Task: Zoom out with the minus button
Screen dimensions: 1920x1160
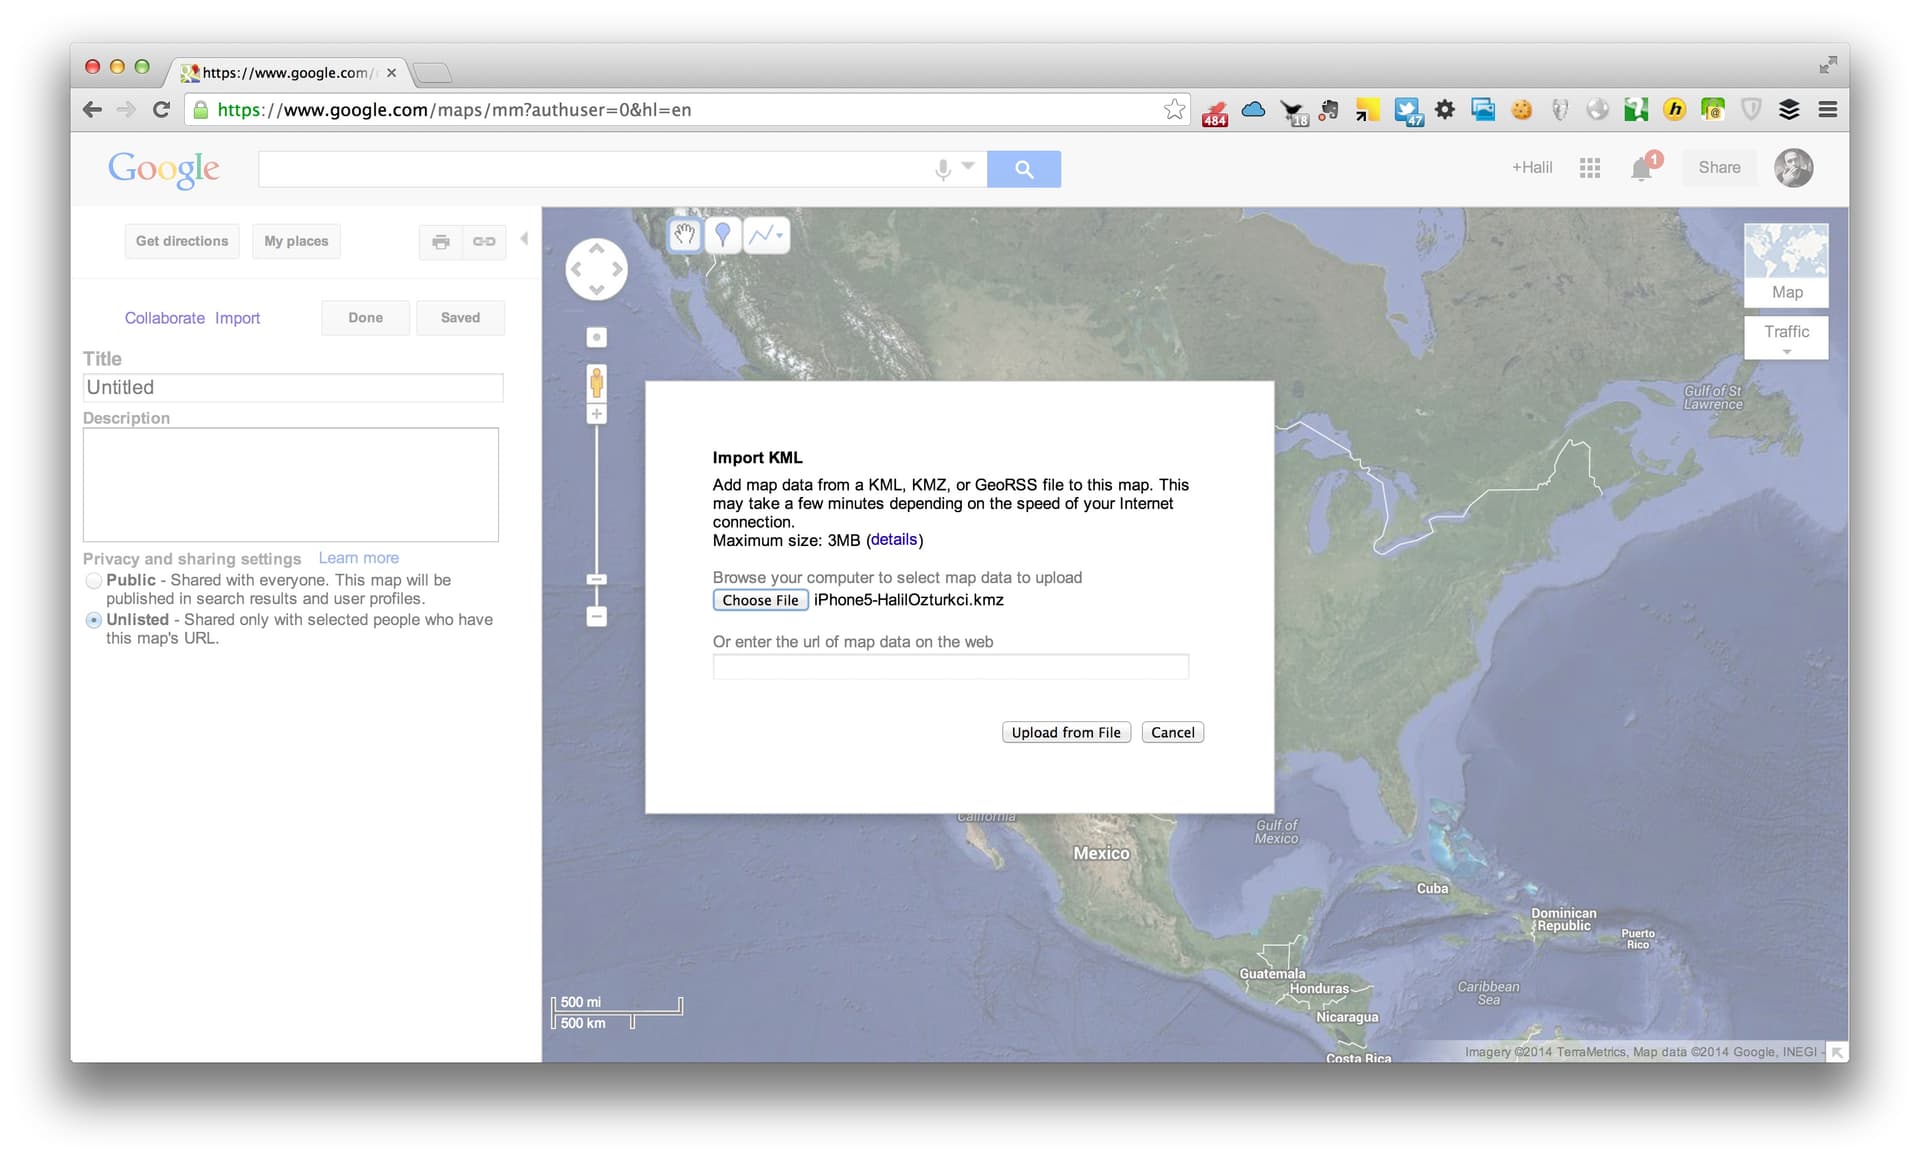Action: [x=597, y=617]
